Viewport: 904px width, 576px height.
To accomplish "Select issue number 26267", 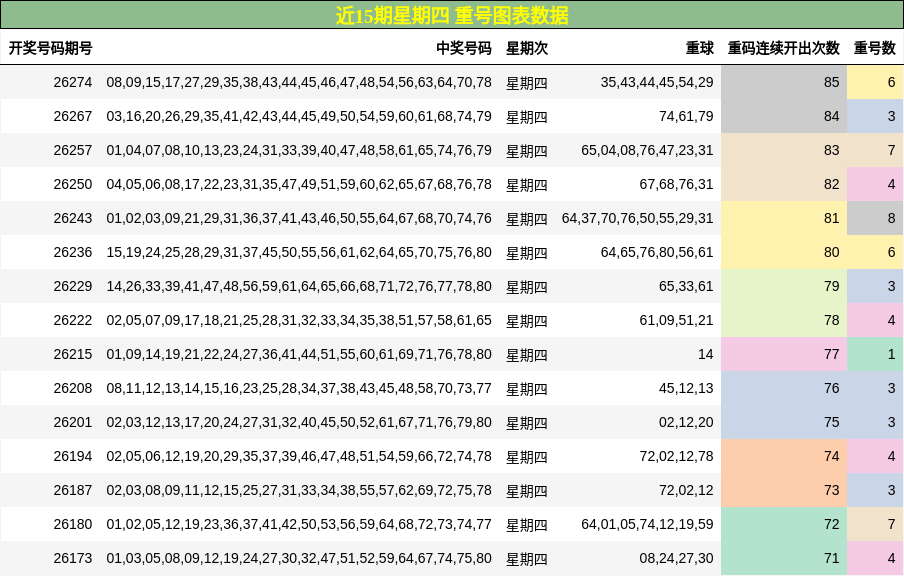I will pyautogui.click(x=73, y=116).
